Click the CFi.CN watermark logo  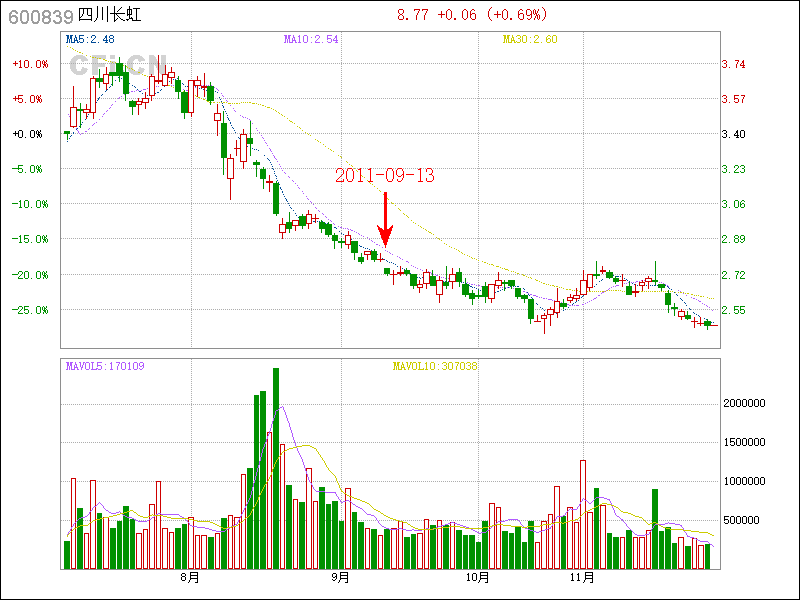coord(117,65)
